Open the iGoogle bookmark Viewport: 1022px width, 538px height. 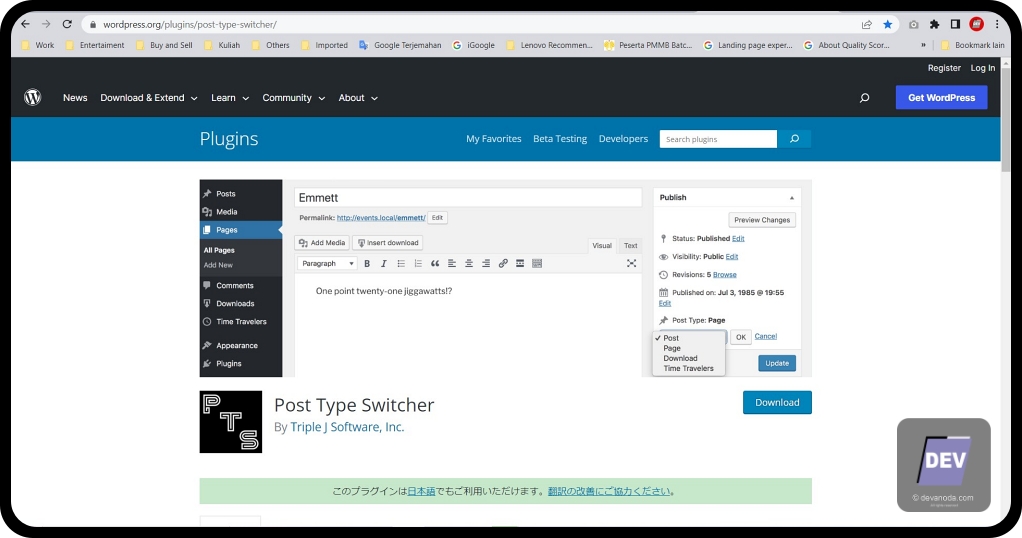click(x=473, y=45)
